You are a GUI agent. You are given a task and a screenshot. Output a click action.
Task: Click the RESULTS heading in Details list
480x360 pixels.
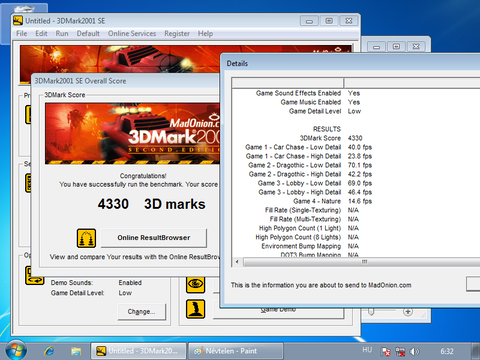(x=327, y=129)
